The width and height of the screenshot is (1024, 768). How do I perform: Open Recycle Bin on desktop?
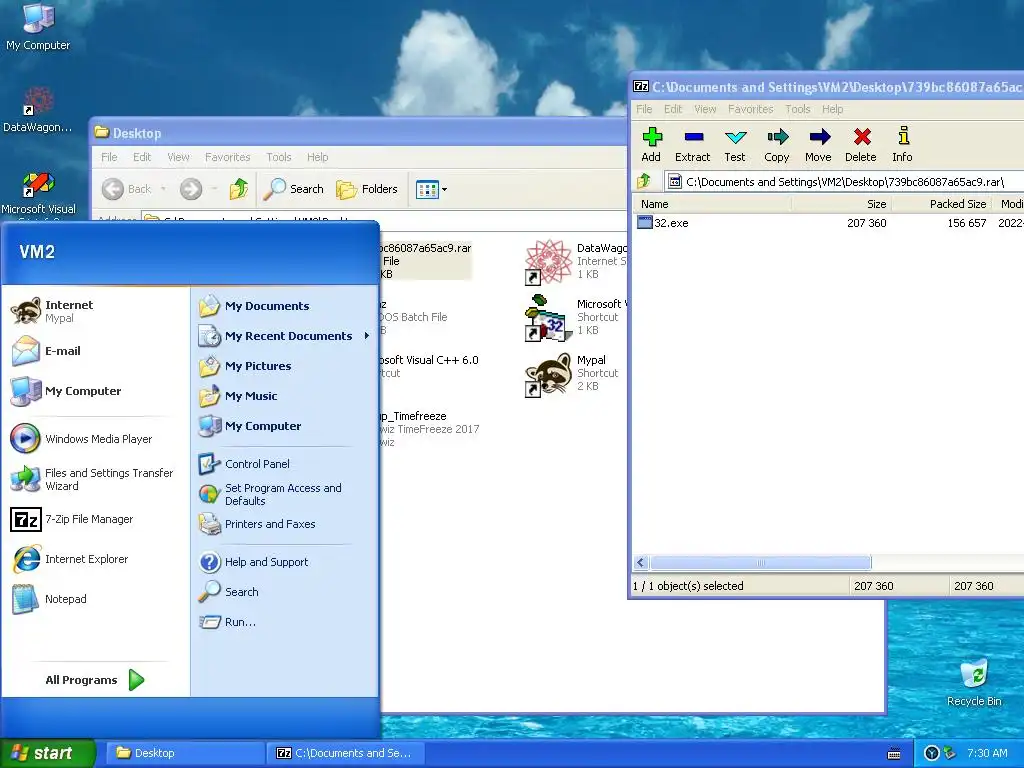(974, 682)
